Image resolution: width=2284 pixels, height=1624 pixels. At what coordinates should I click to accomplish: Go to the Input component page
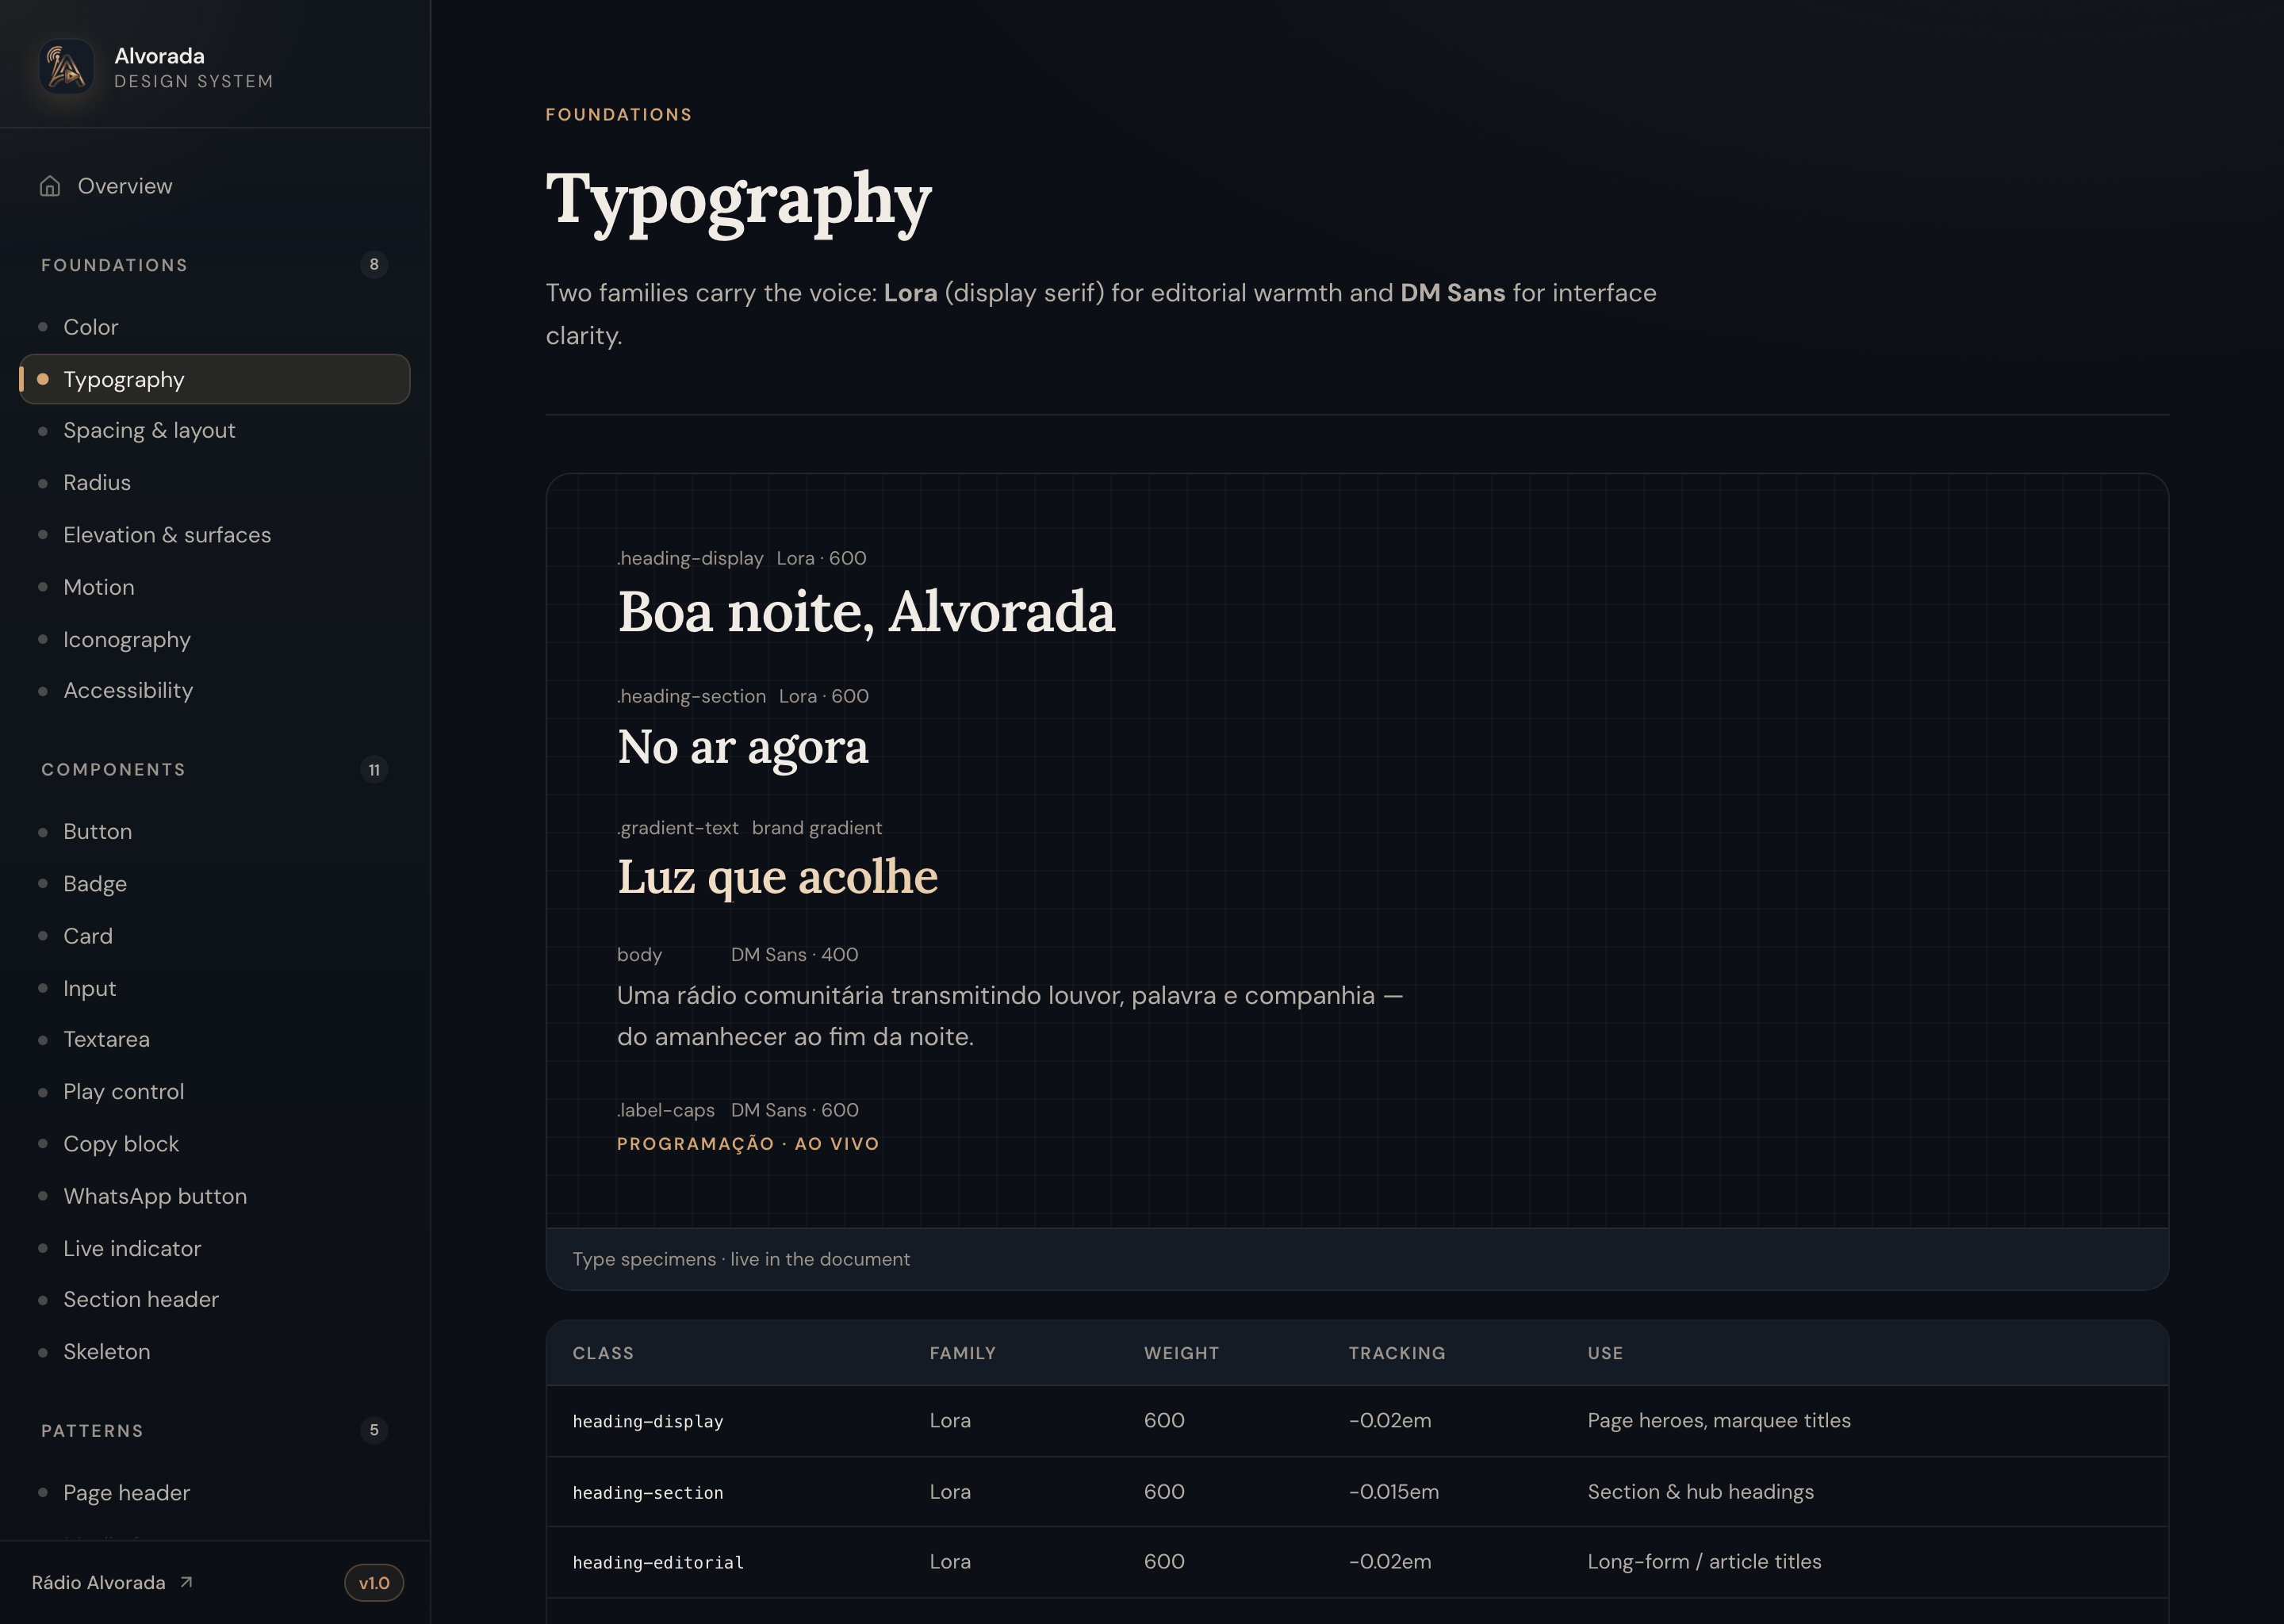tap(214, 988)
